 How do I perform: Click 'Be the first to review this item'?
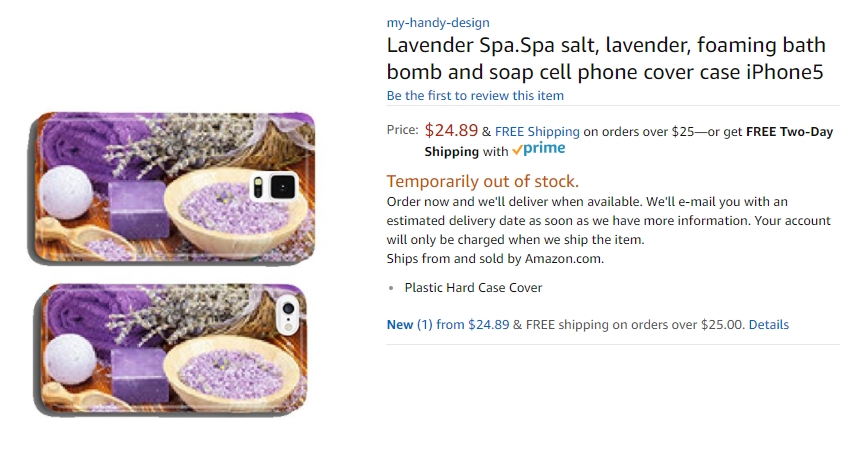(475, 96)
